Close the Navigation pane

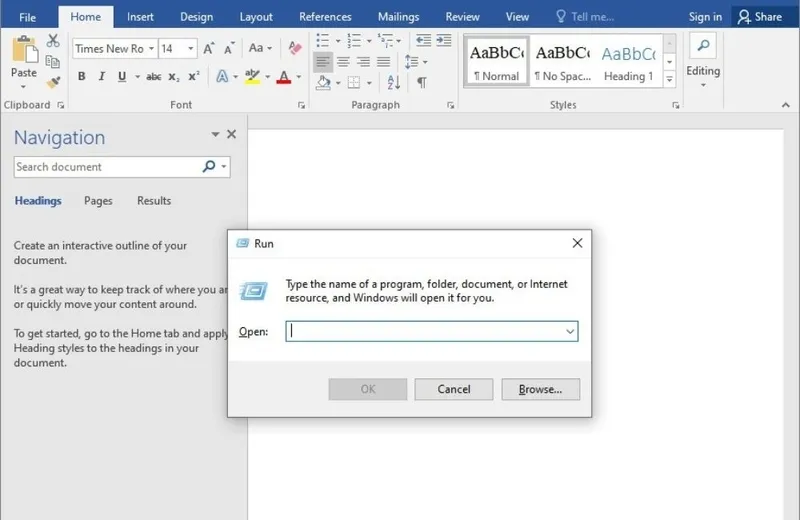(232, 134)
